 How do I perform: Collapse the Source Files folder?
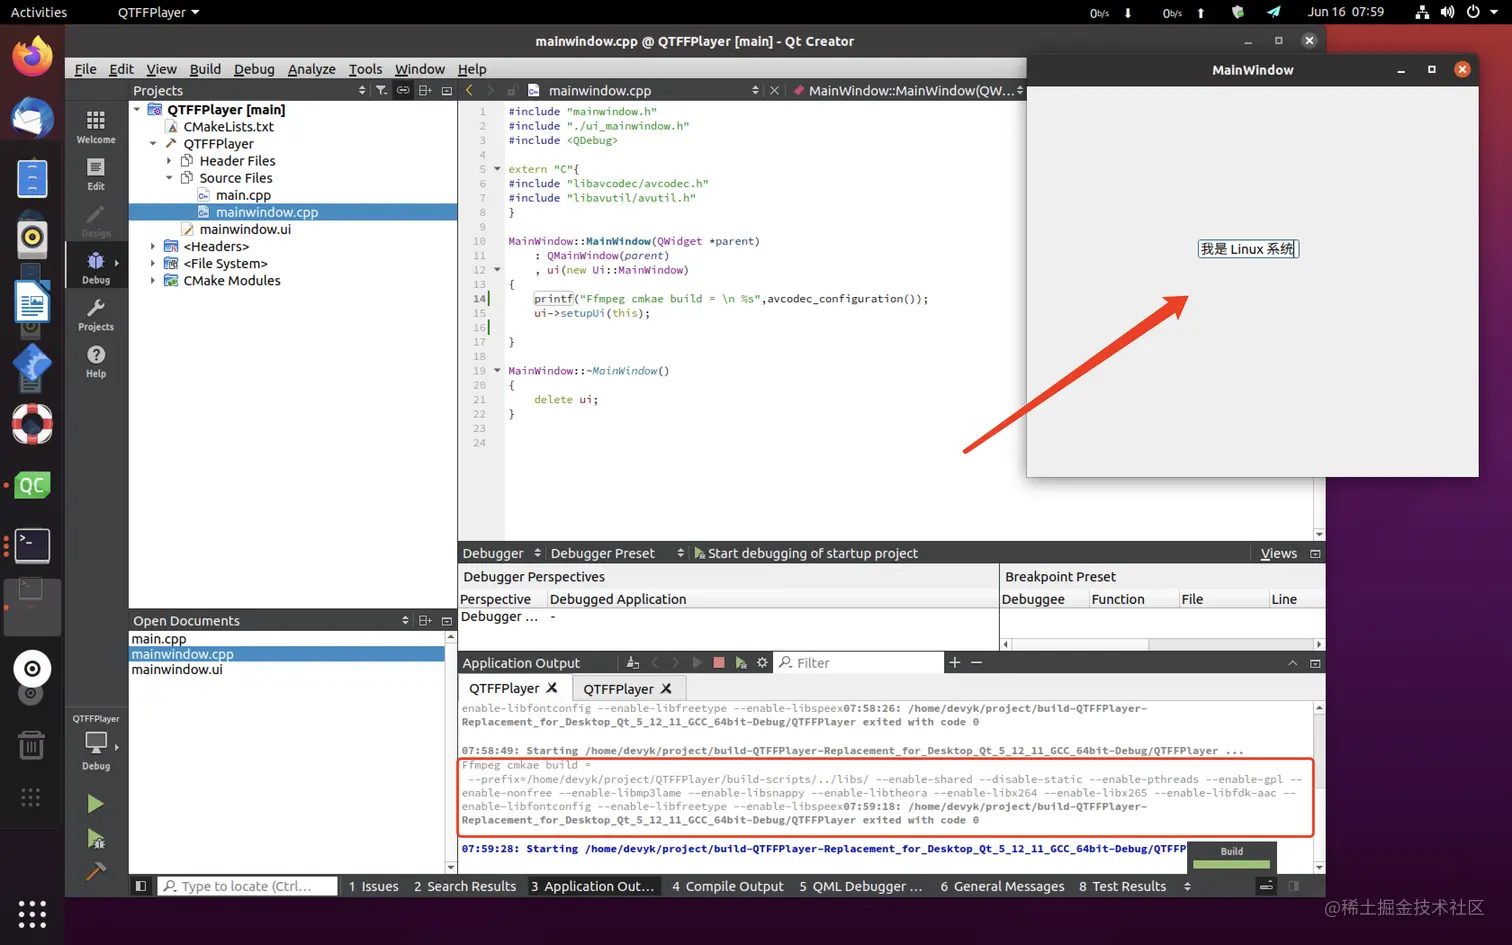169,178
